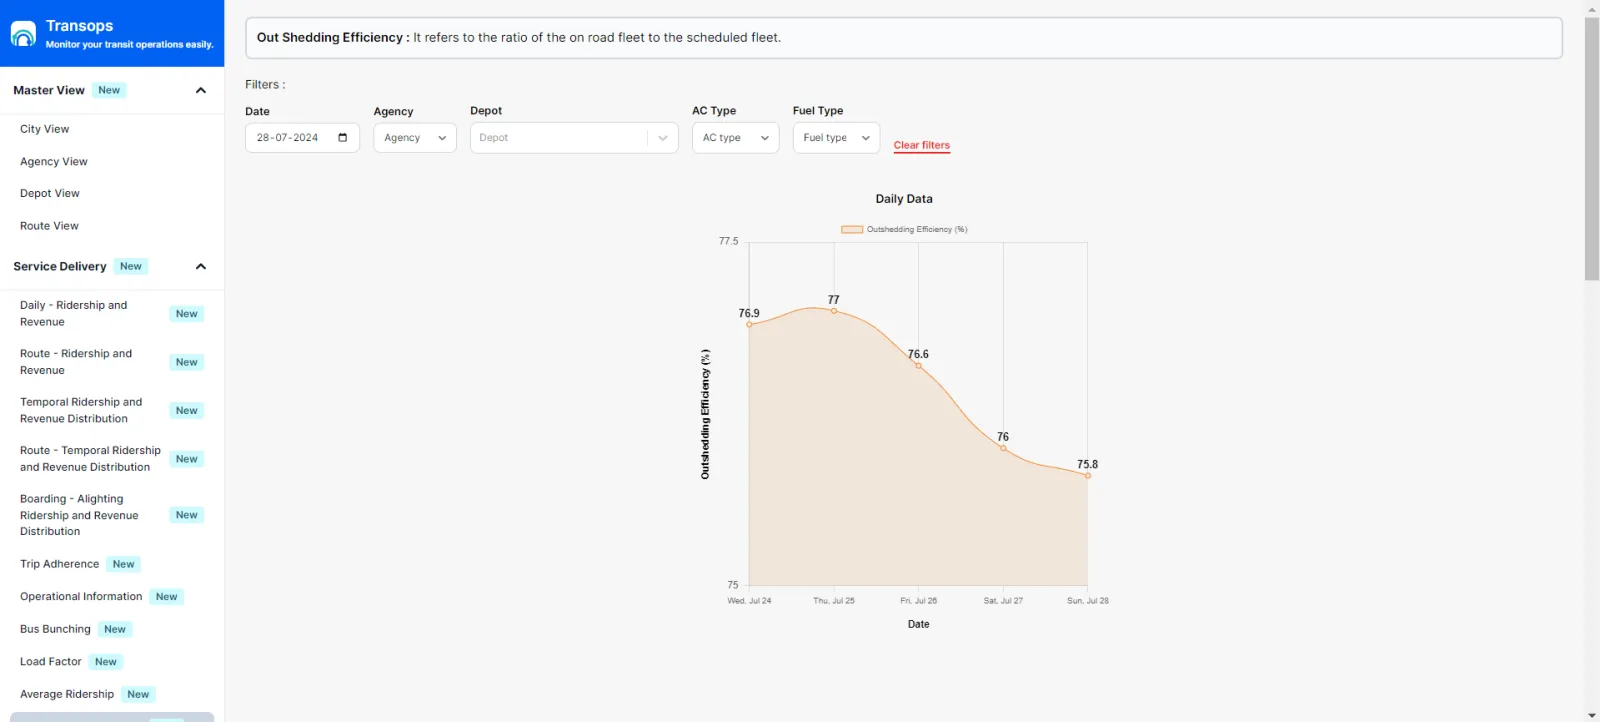Viewport: 1600px width, 722px height.
Task: Open City View in sidebar
Action: point(45,129)
